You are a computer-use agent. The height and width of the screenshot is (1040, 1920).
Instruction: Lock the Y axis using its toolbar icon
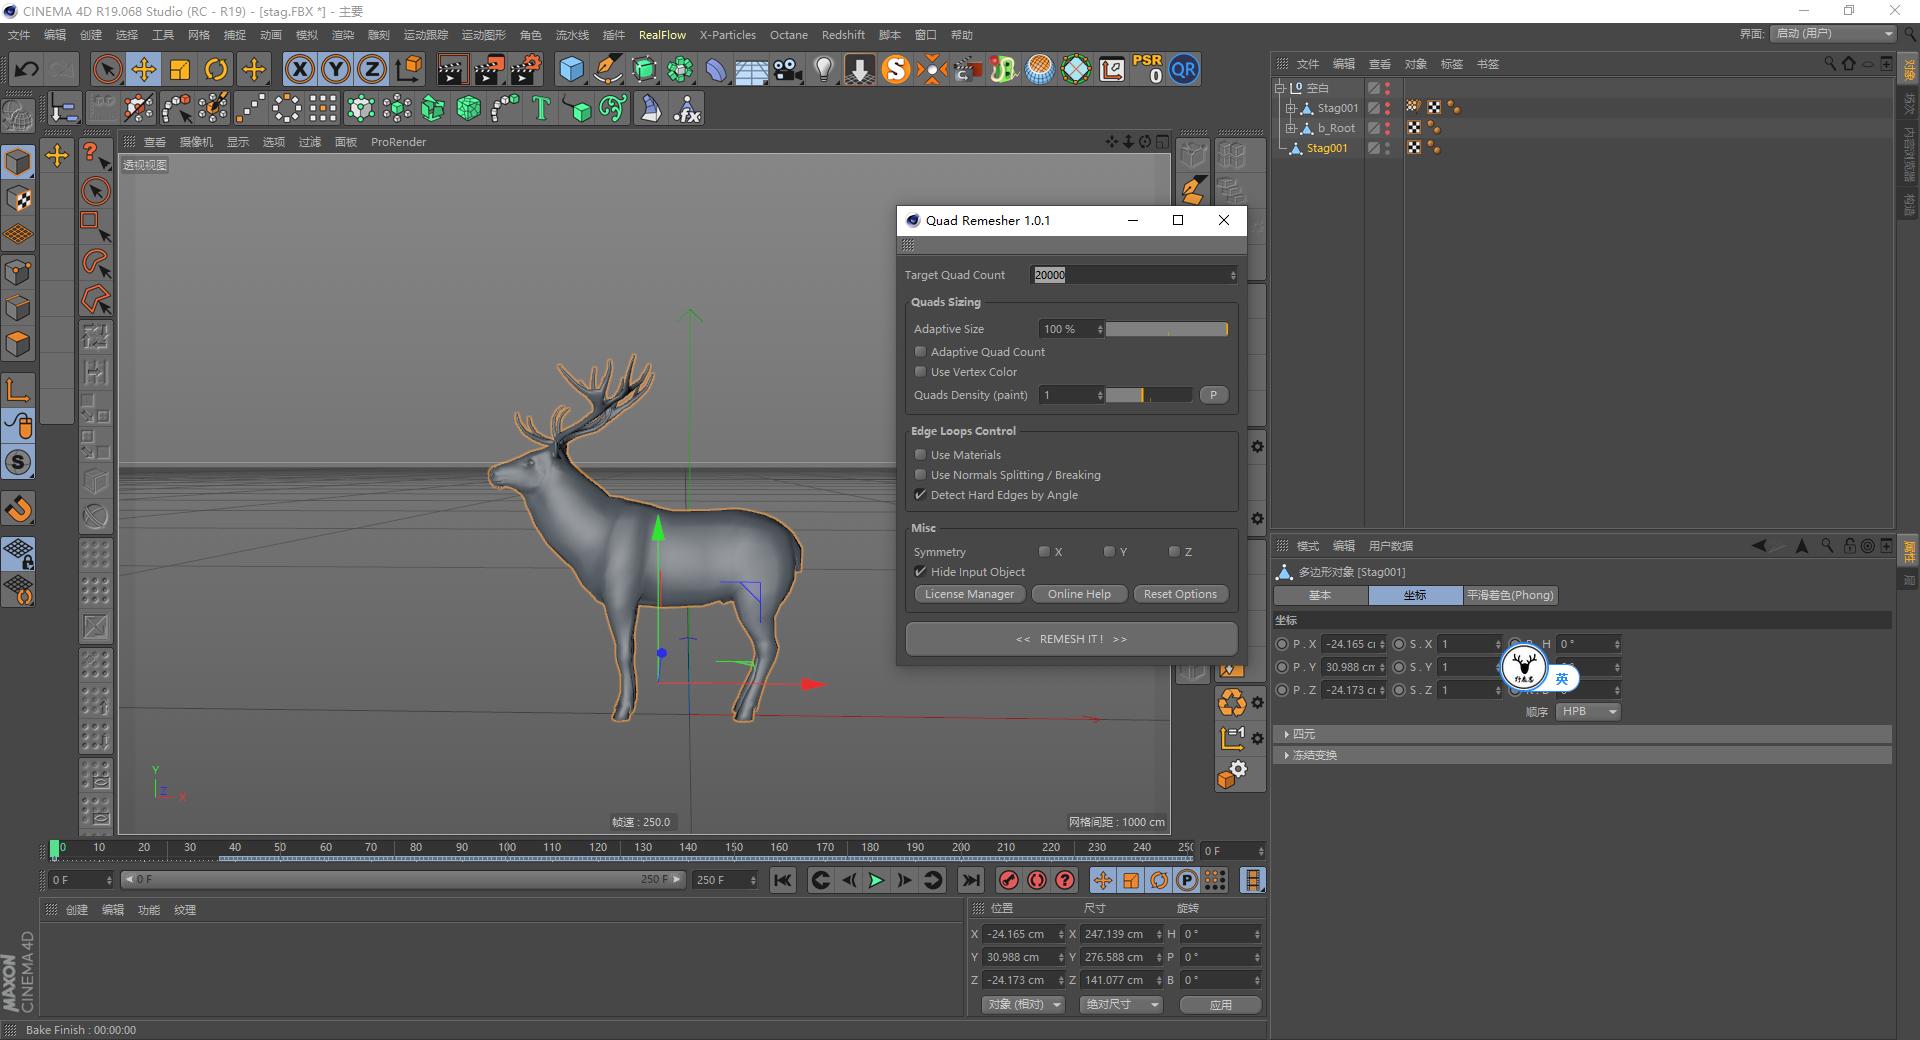tap(335, 69)
